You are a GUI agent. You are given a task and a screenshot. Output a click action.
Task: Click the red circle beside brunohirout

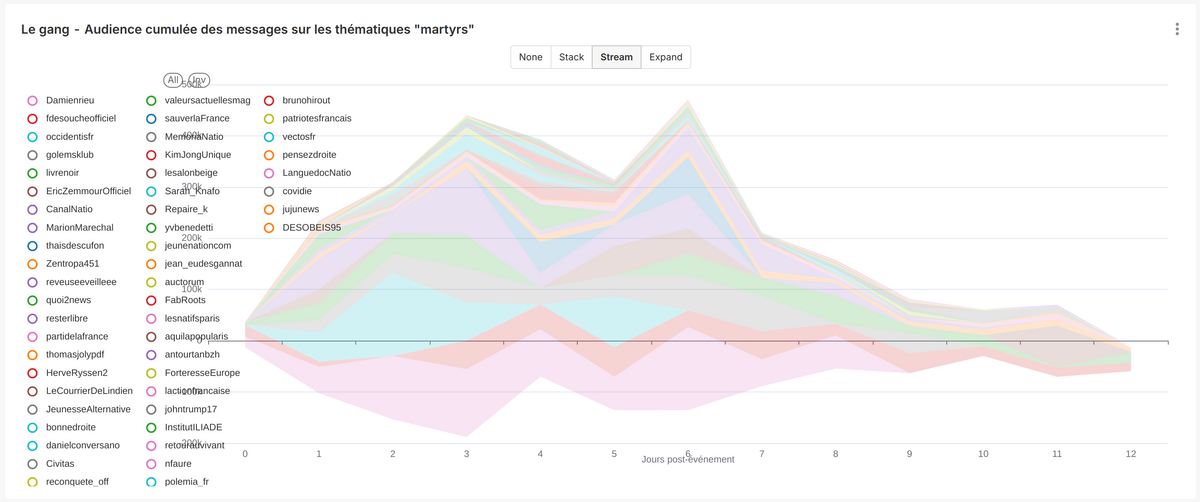270,100
